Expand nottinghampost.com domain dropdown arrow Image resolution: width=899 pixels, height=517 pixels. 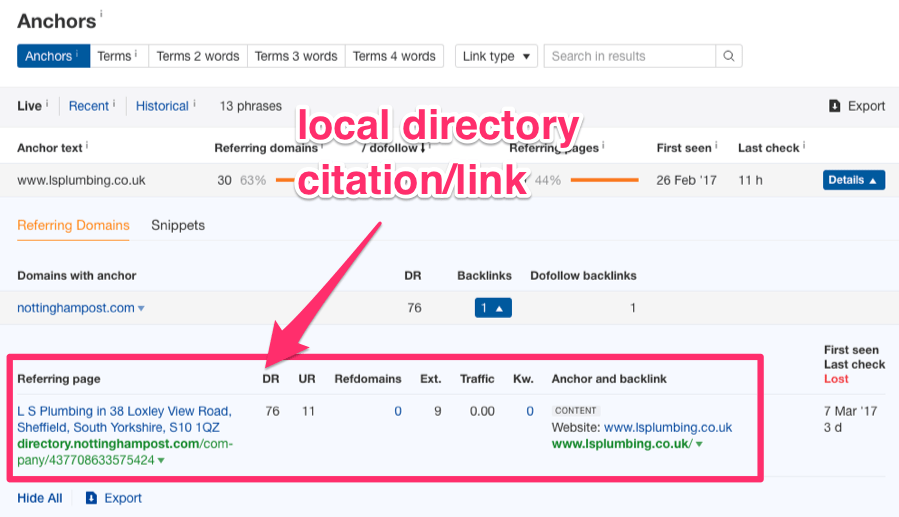(x=141, y=309)
